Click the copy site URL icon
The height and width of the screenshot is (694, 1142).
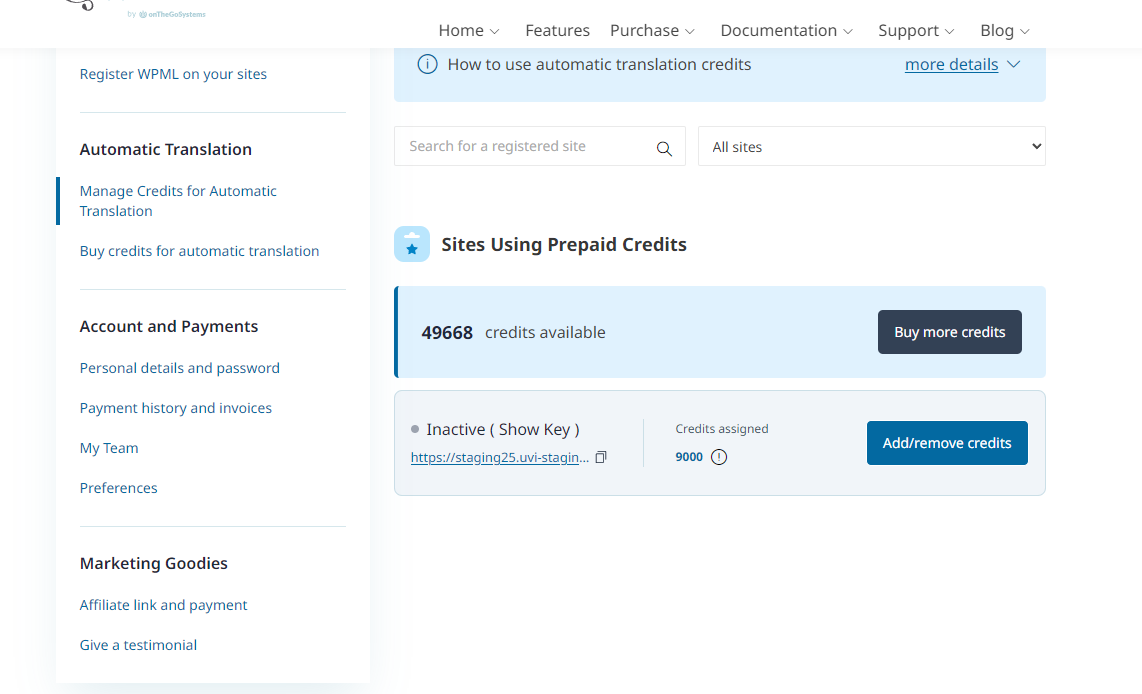(x=601, y=457)
